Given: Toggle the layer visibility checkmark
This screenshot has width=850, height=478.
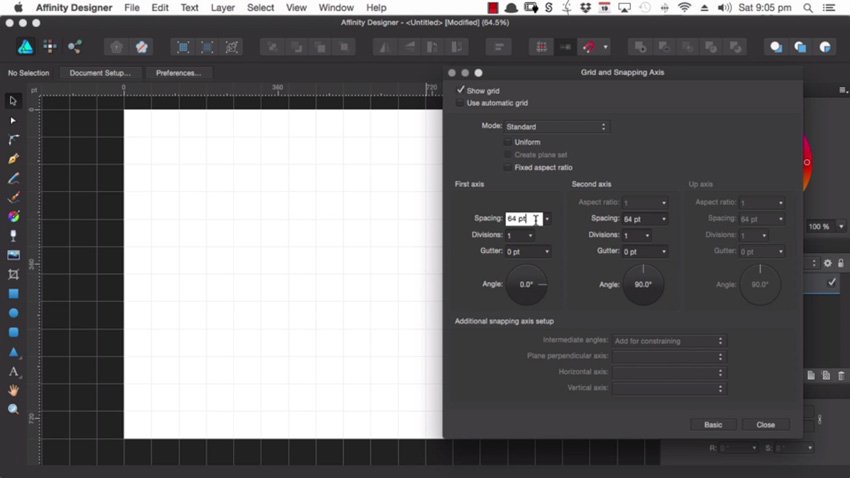Looking at the screenshot, I should tap(832, 282).
